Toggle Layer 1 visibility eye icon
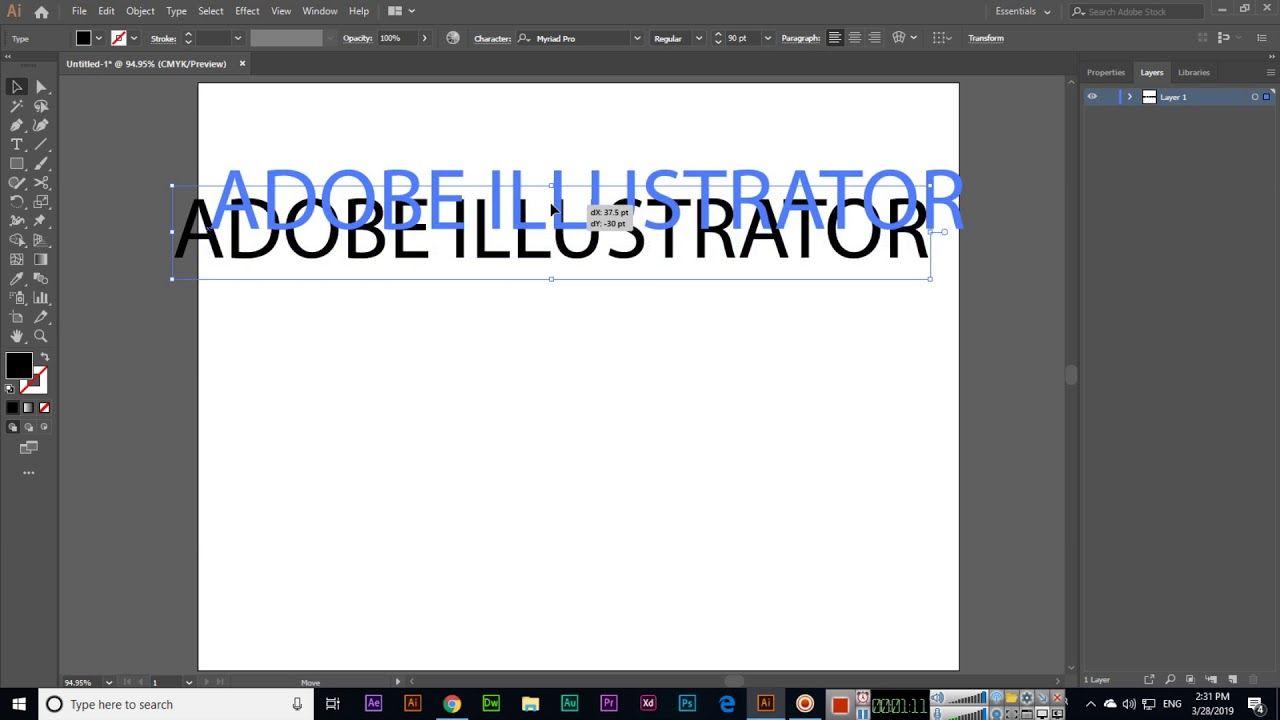The image size is (1280, 720). pos(1093,96)
